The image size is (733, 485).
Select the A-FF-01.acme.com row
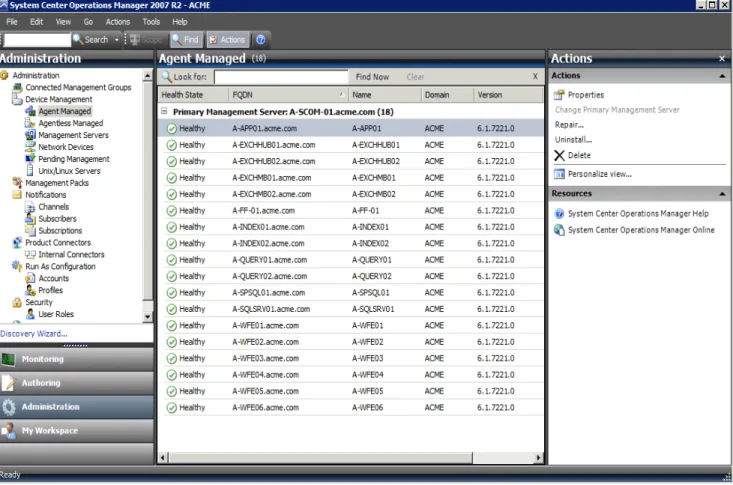(x=351, y=211)
